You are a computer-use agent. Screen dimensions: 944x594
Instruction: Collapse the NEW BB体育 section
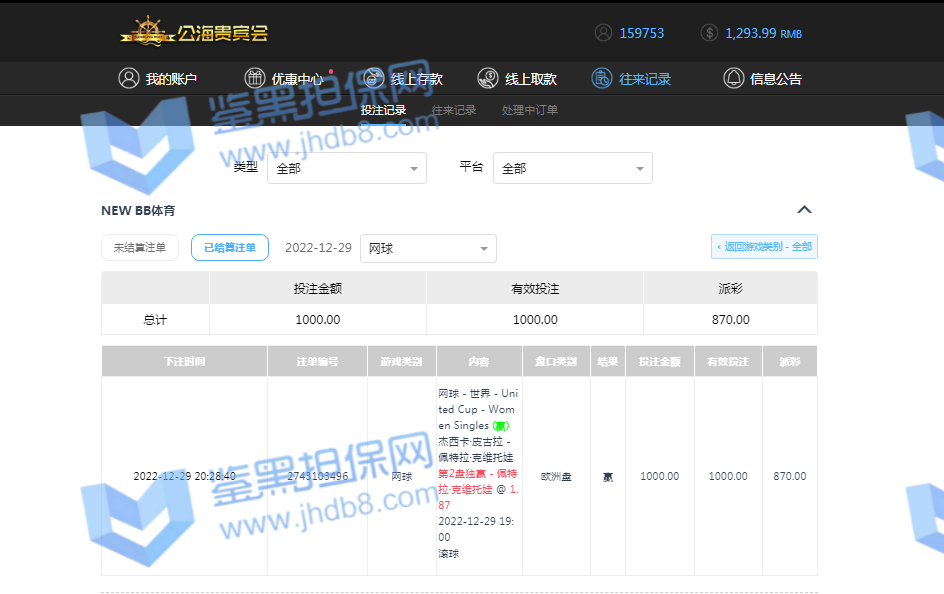(804, 210)
